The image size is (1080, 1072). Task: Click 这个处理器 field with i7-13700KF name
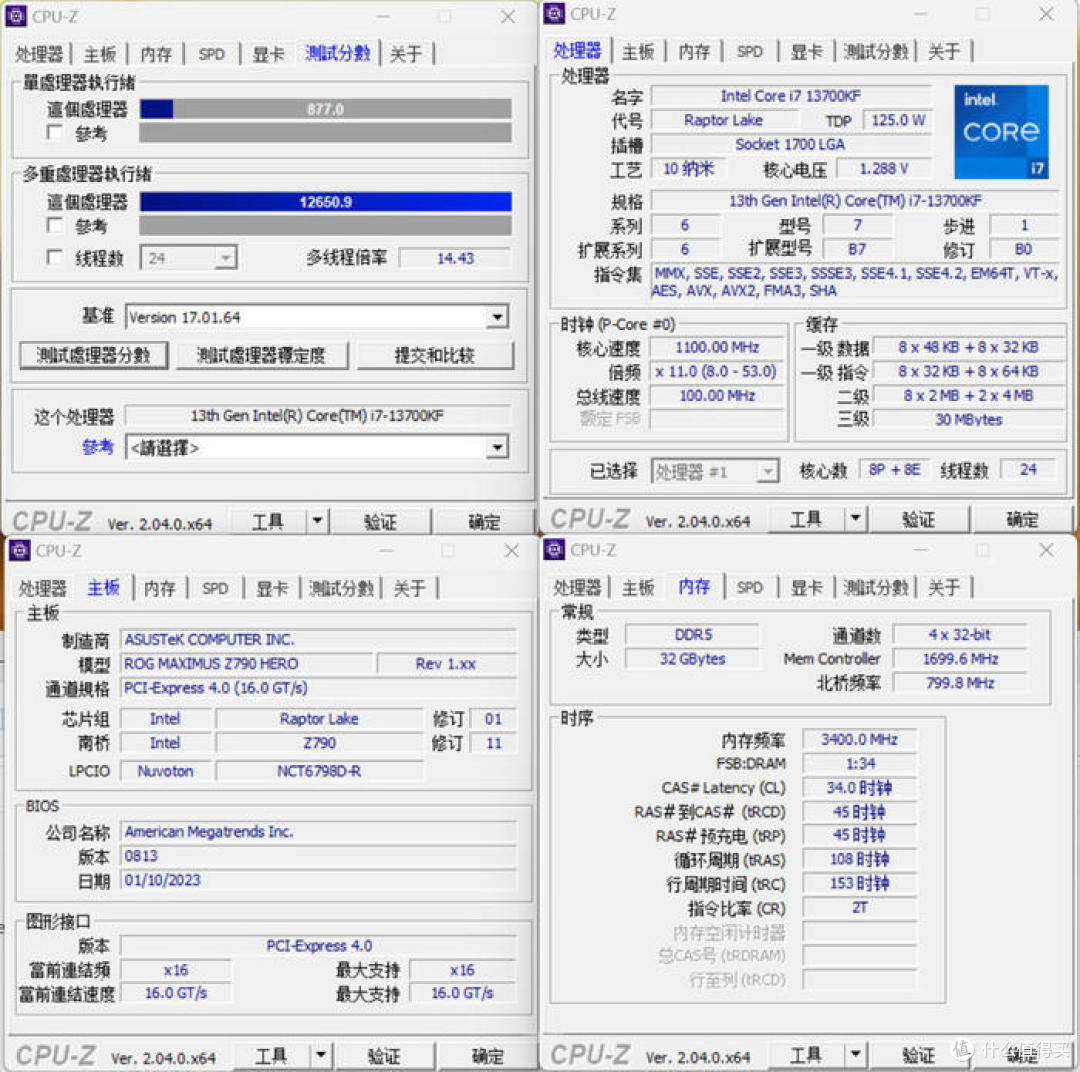318,415
